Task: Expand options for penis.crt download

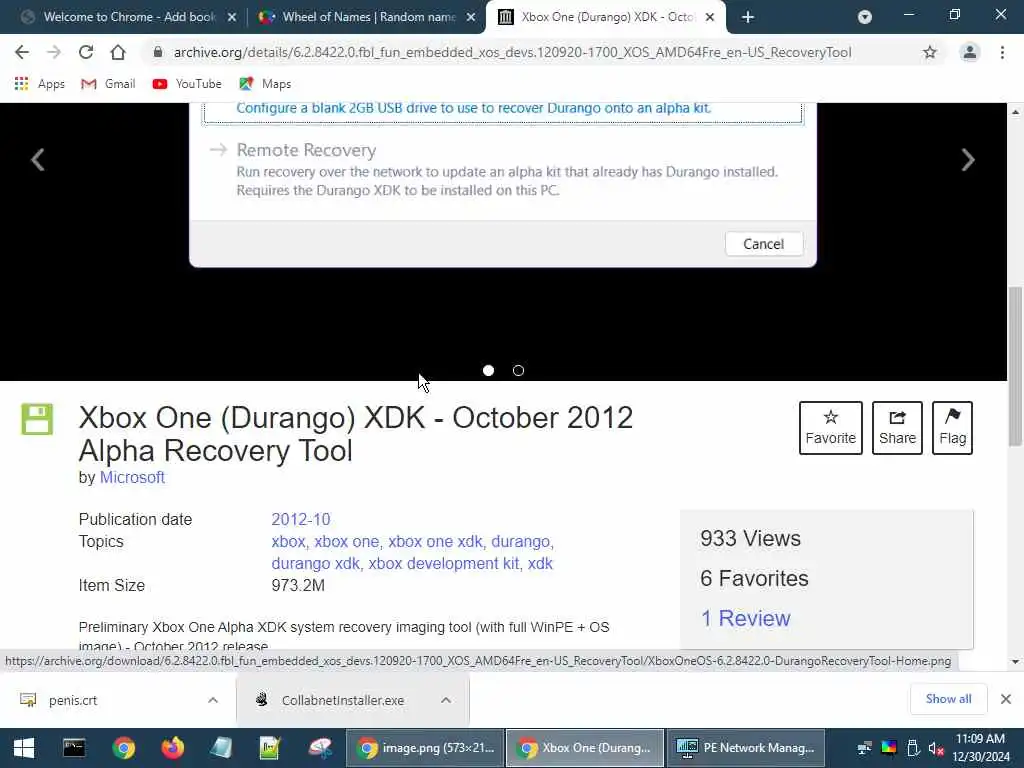Action: [x=213, y=700]
